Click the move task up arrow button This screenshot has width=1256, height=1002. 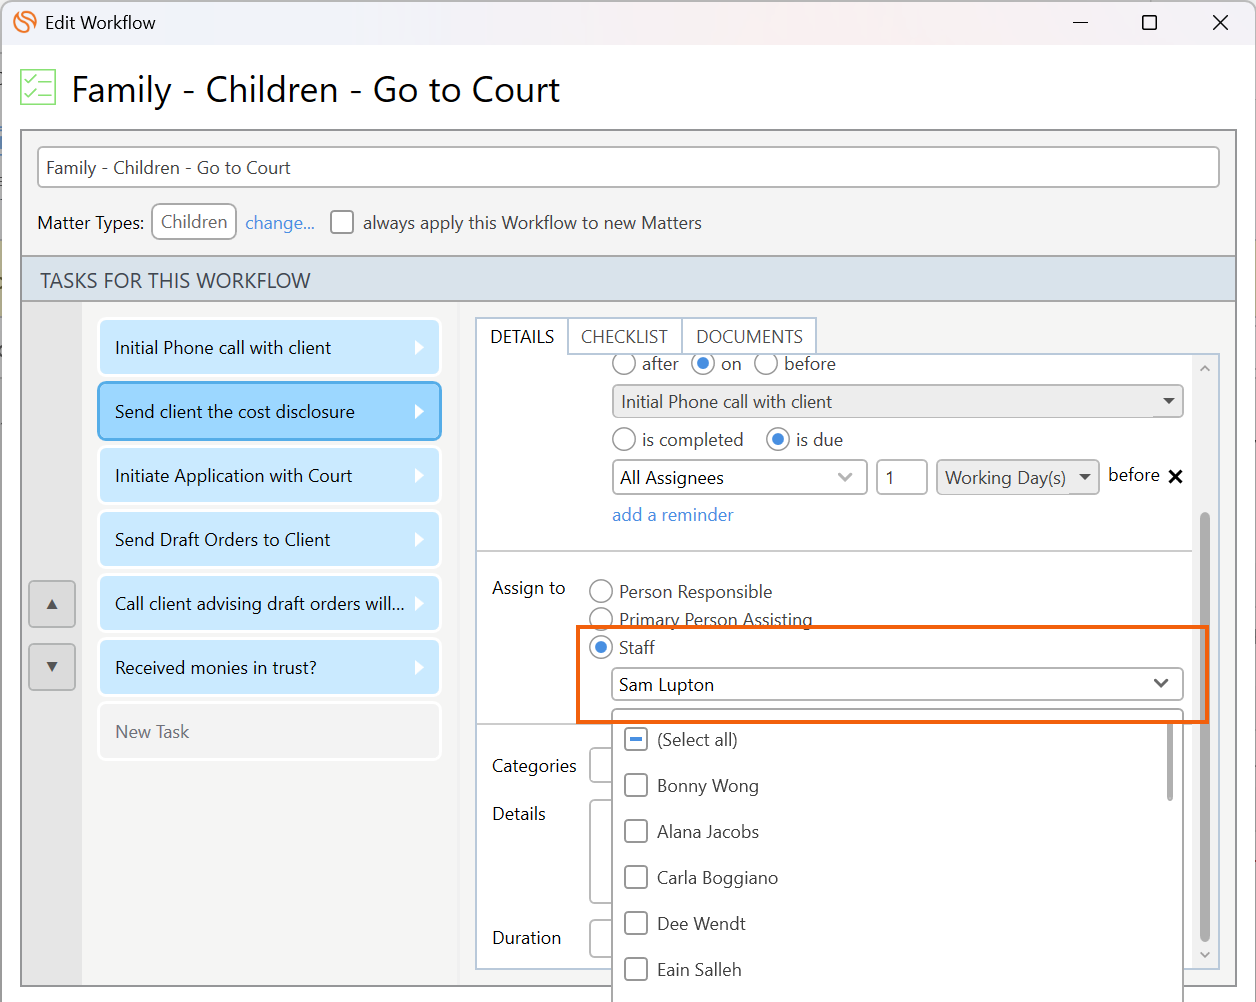(52, 604)
